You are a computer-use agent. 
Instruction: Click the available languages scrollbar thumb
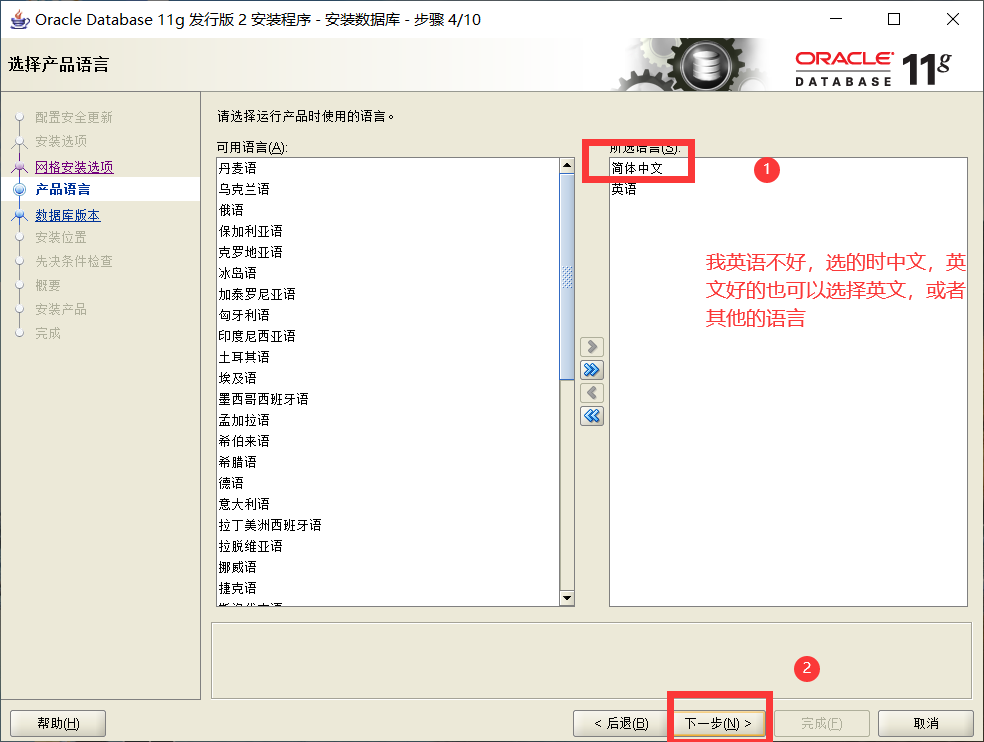[567, 277]
